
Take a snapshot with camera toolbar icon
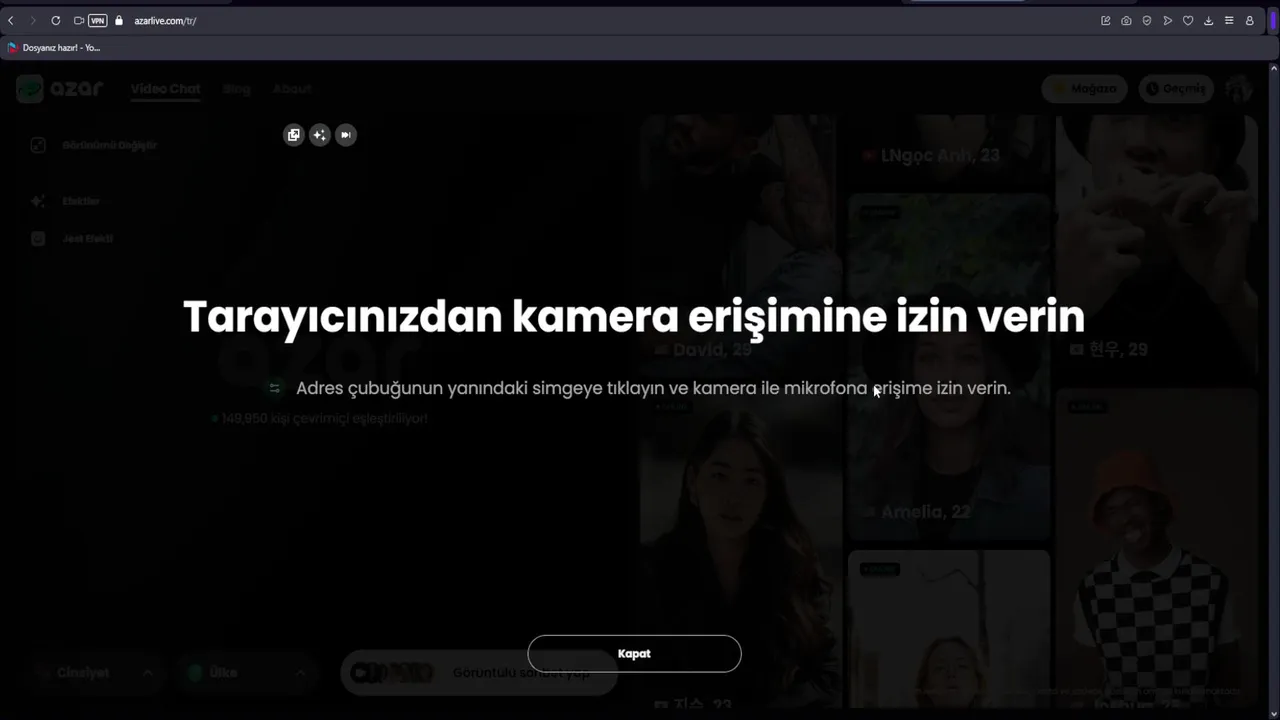coord(1126,20)
